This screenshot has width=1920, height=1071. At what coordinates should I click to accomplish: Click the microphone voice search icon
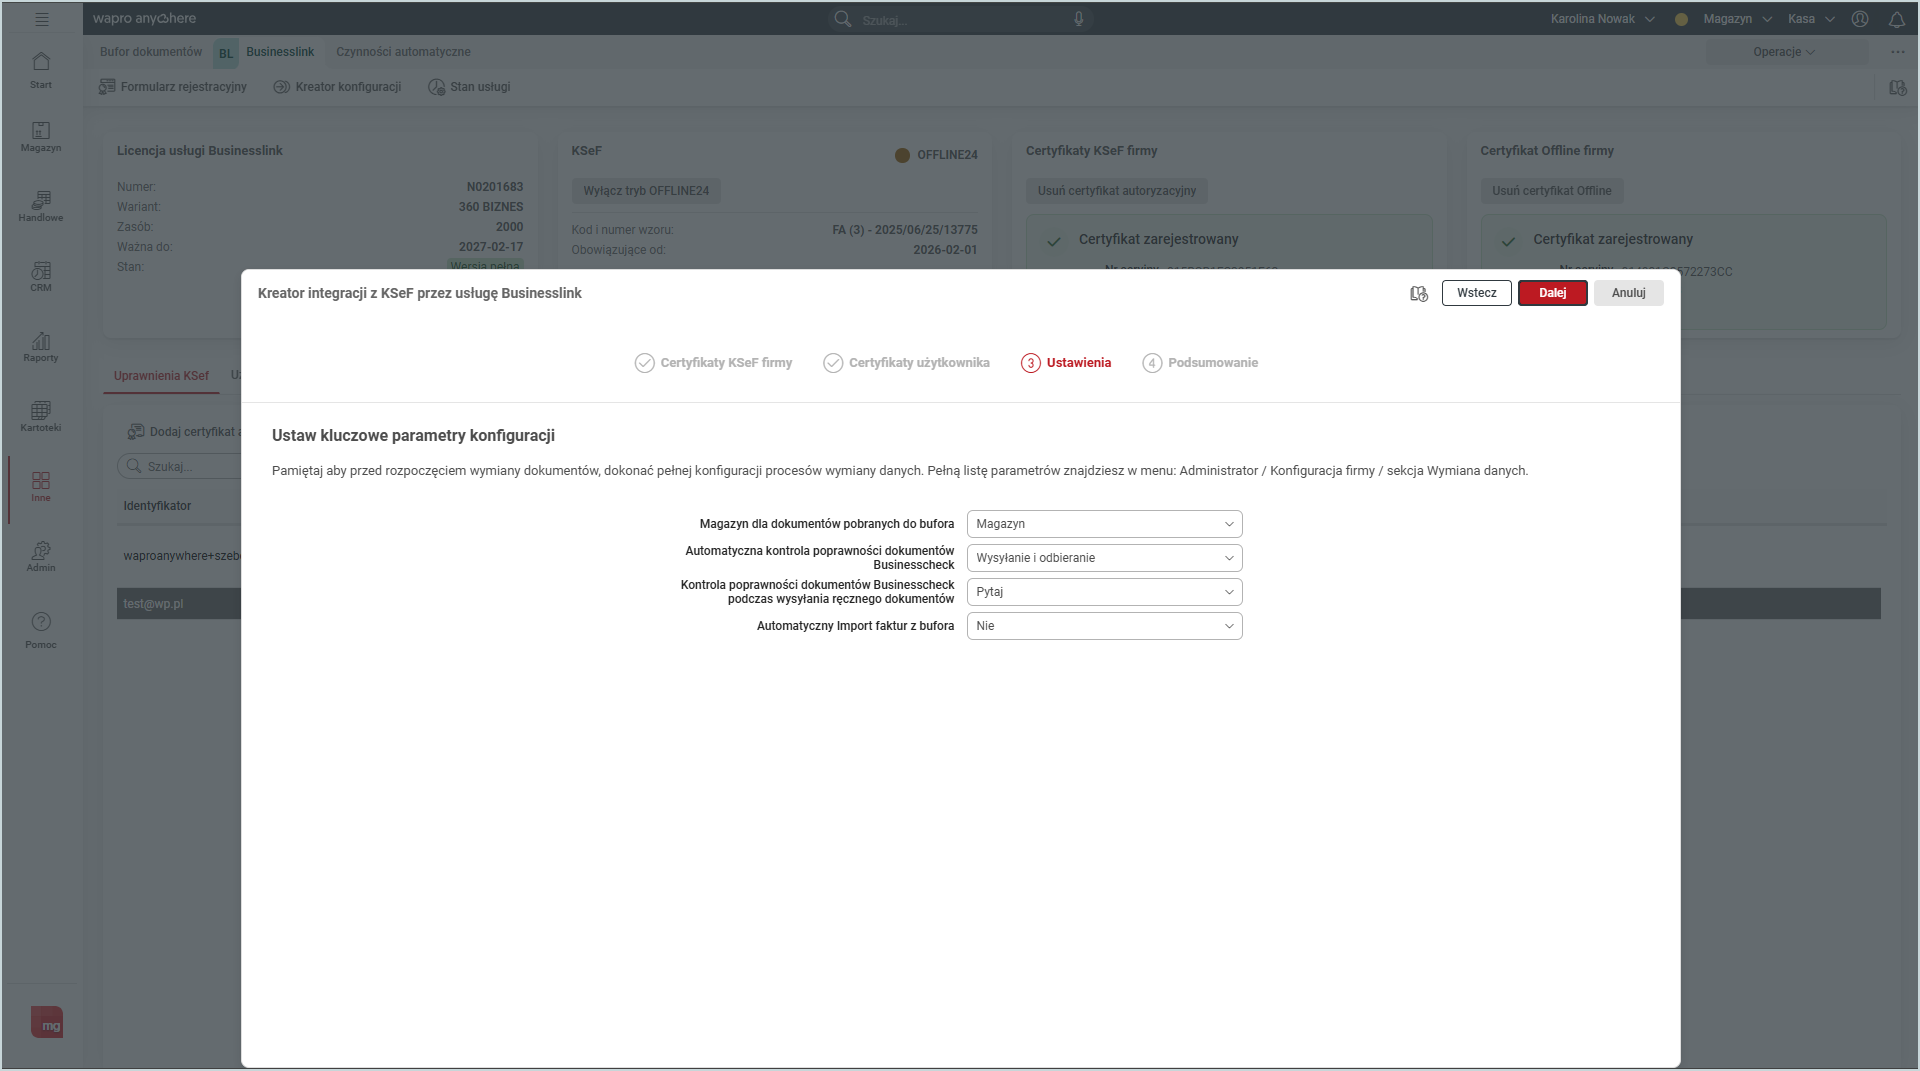coord(1079,19)
